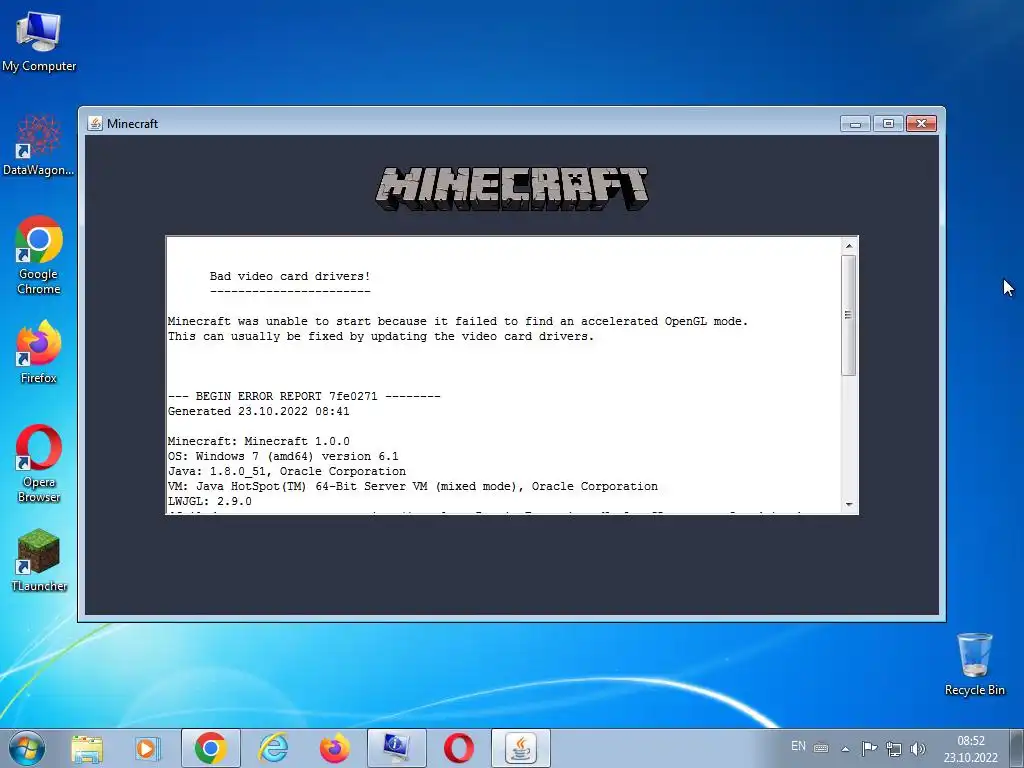The height and width of the screenshot is (768, 1024).
Task: Click the Show desktop strip on the taskbar
Action: [x=1016, y=748]
